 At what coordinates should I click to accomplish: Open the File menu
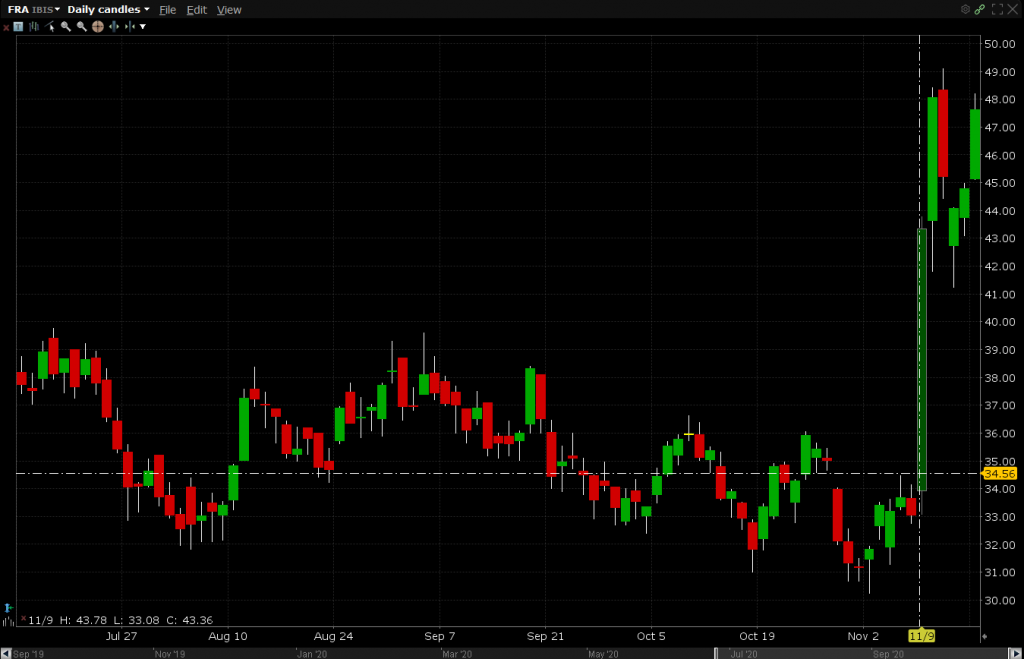click(x=167, y=9)
